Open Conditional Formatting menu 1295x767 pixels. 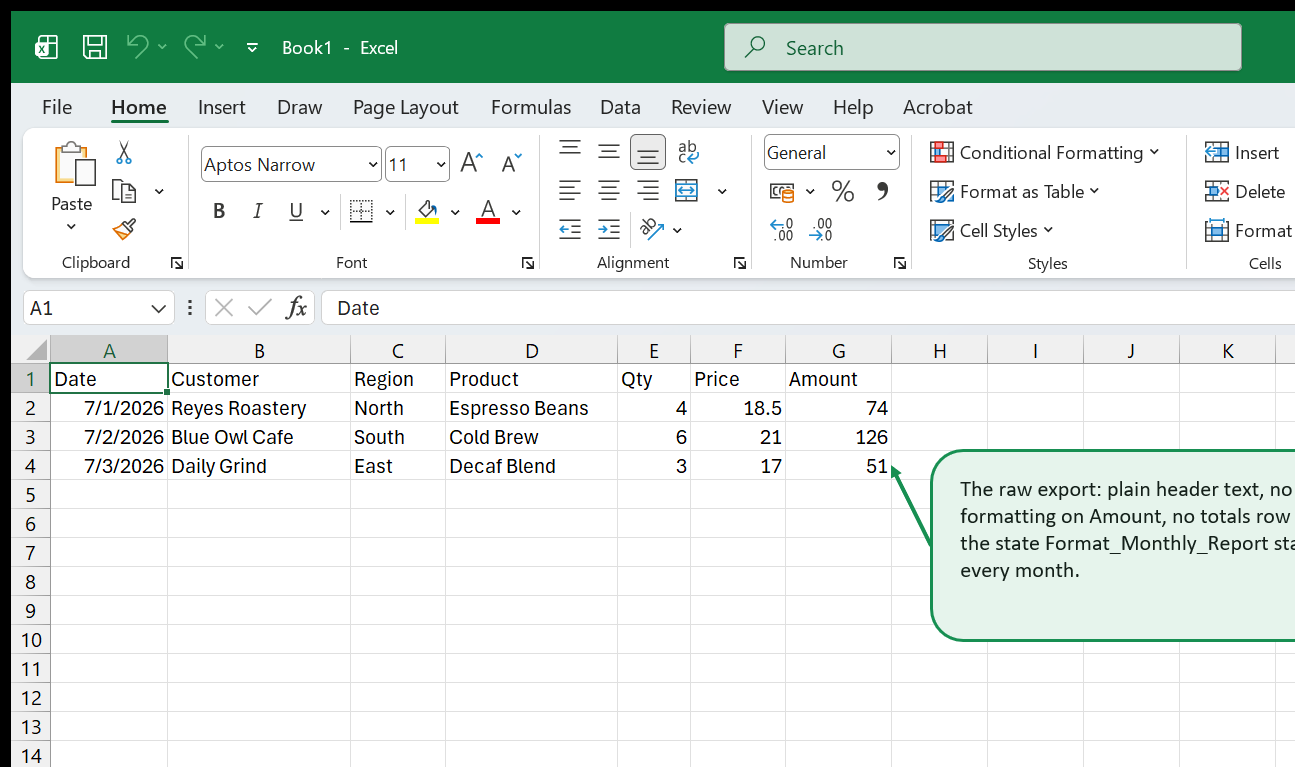click(1045, 152)
